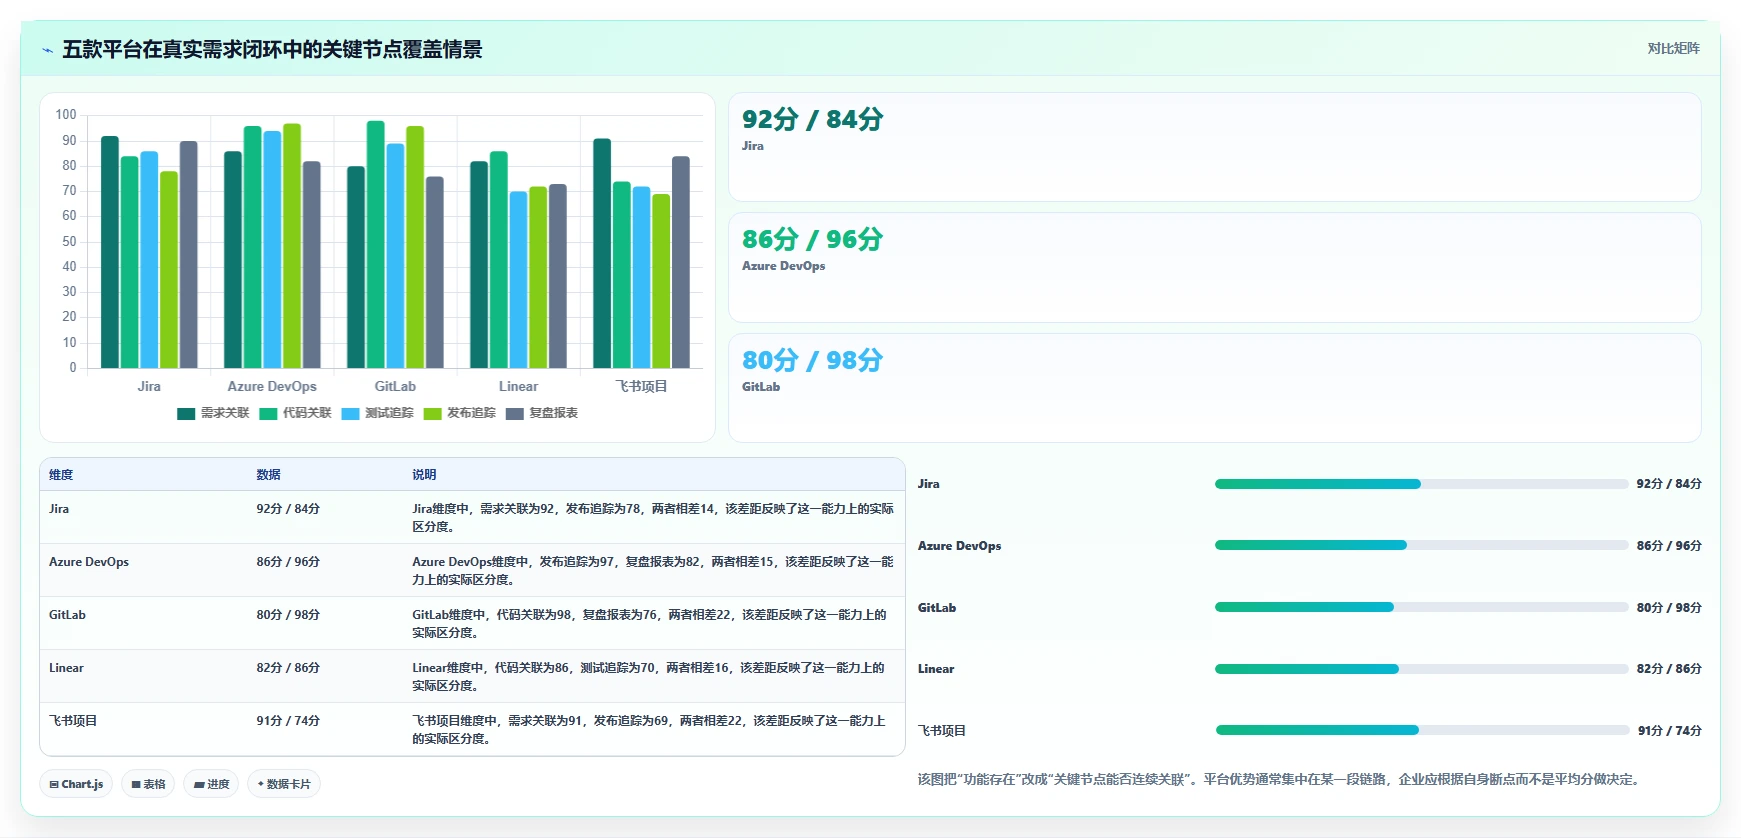Select the 91分 / 74分 cell in table
This screenshot has height=838, width=1741.
288,721
